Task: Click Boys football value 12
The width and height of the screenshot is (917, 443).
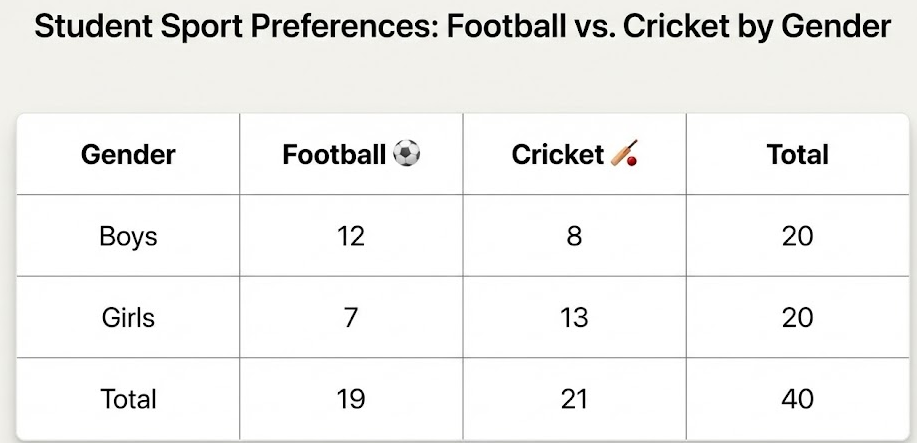Action: (351, 236)
